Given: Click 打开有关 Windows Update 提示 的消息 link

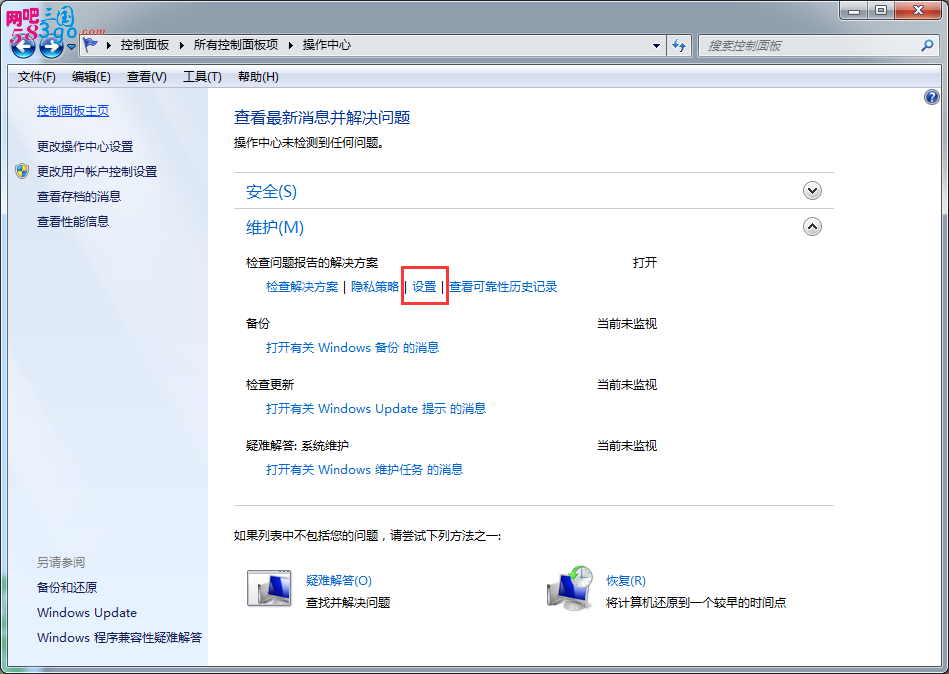Looking at the screenshot, I should (376, 409).
